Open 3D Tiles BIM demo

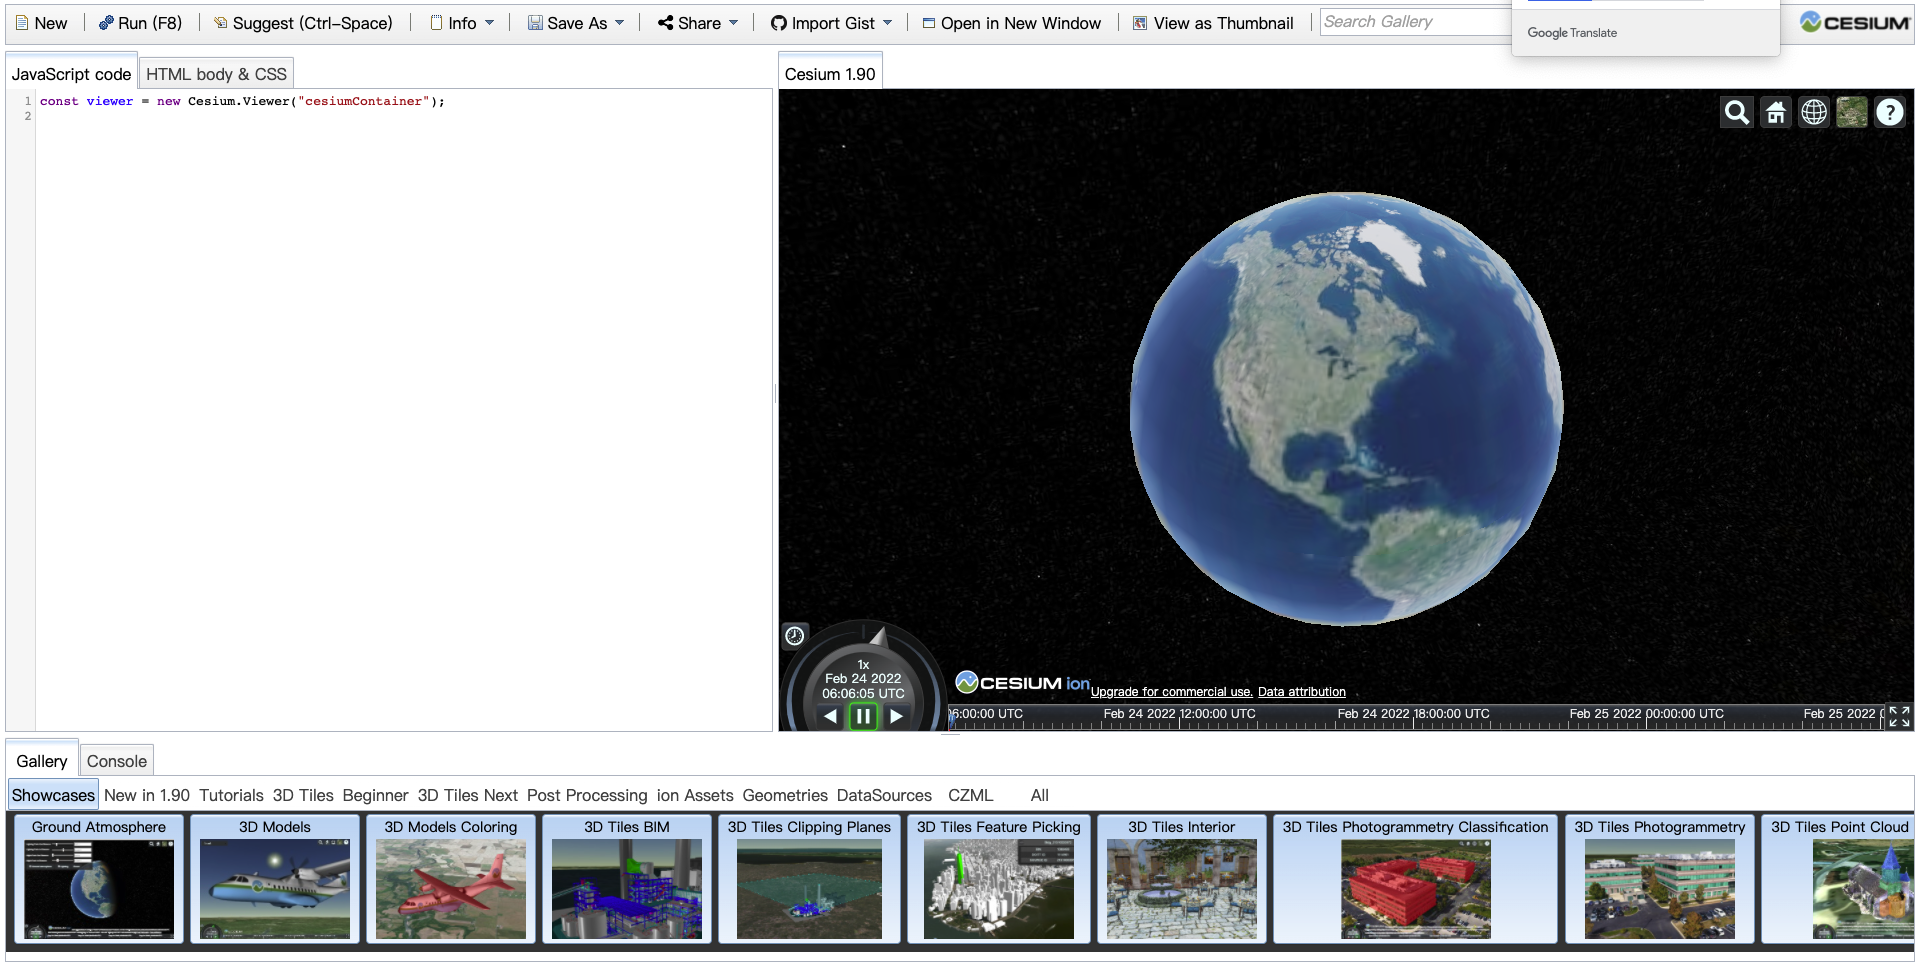pyautogui.click(x=627, y=879)
